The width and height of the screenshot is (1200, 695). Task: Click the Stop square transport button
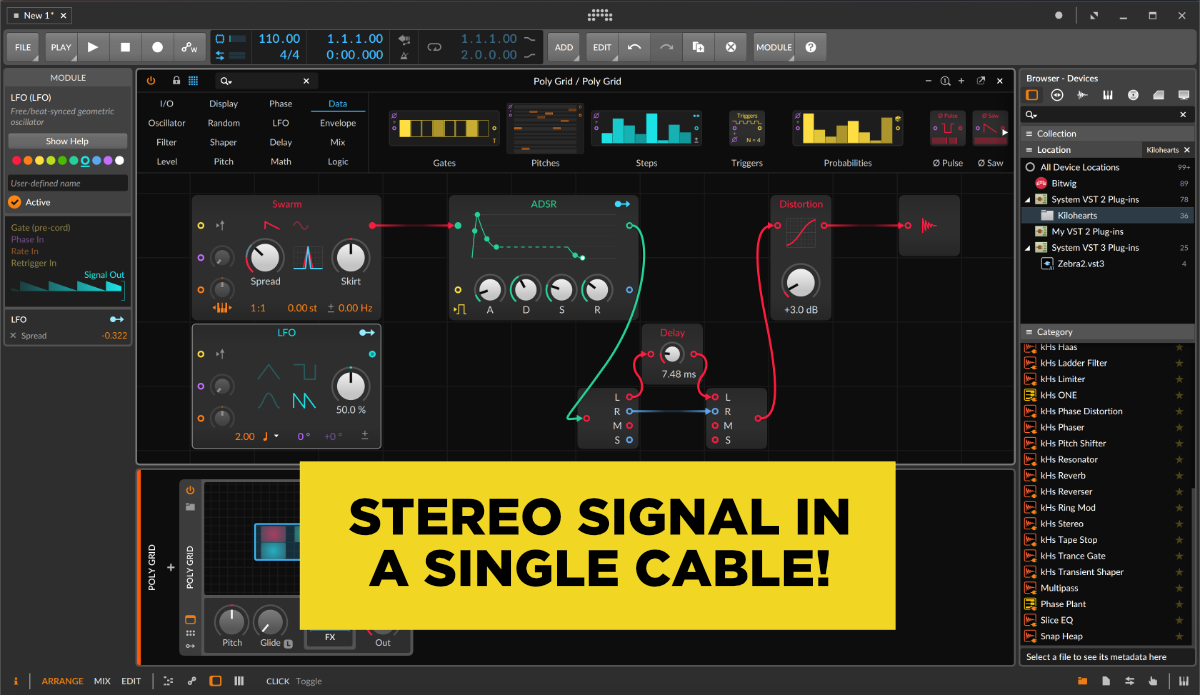[x=125, y=47]
